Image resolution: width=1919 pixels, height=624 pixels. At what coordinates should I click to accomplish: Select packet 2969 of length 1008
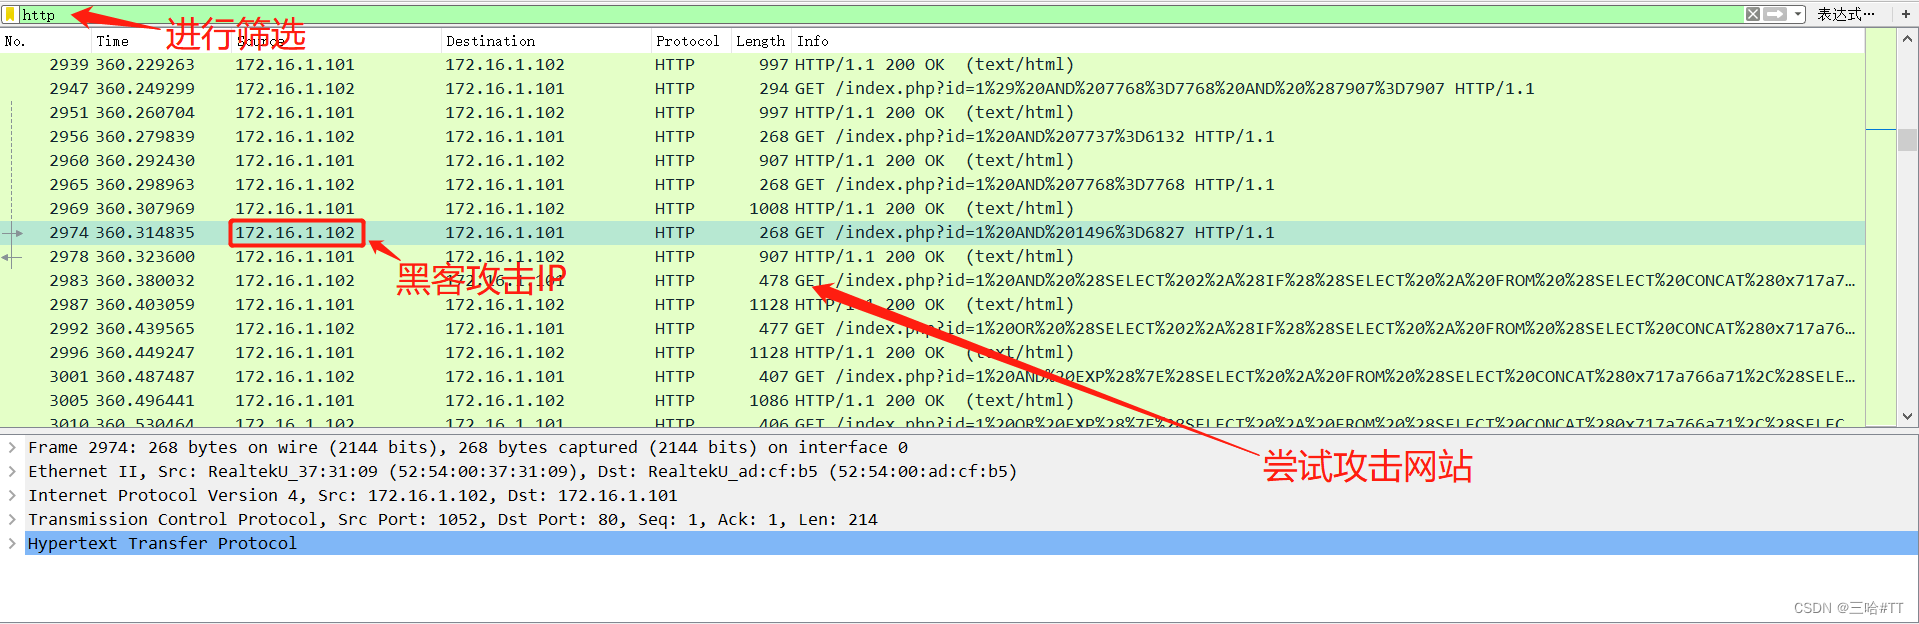click(932, 208)
